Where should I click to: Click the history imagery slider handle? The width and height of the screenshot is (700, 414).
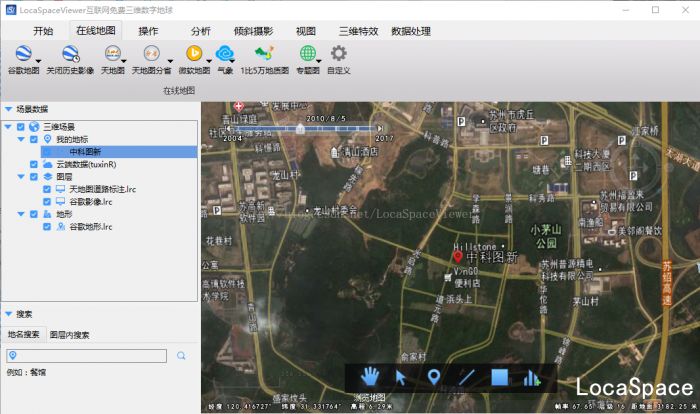tap(300, 130)
